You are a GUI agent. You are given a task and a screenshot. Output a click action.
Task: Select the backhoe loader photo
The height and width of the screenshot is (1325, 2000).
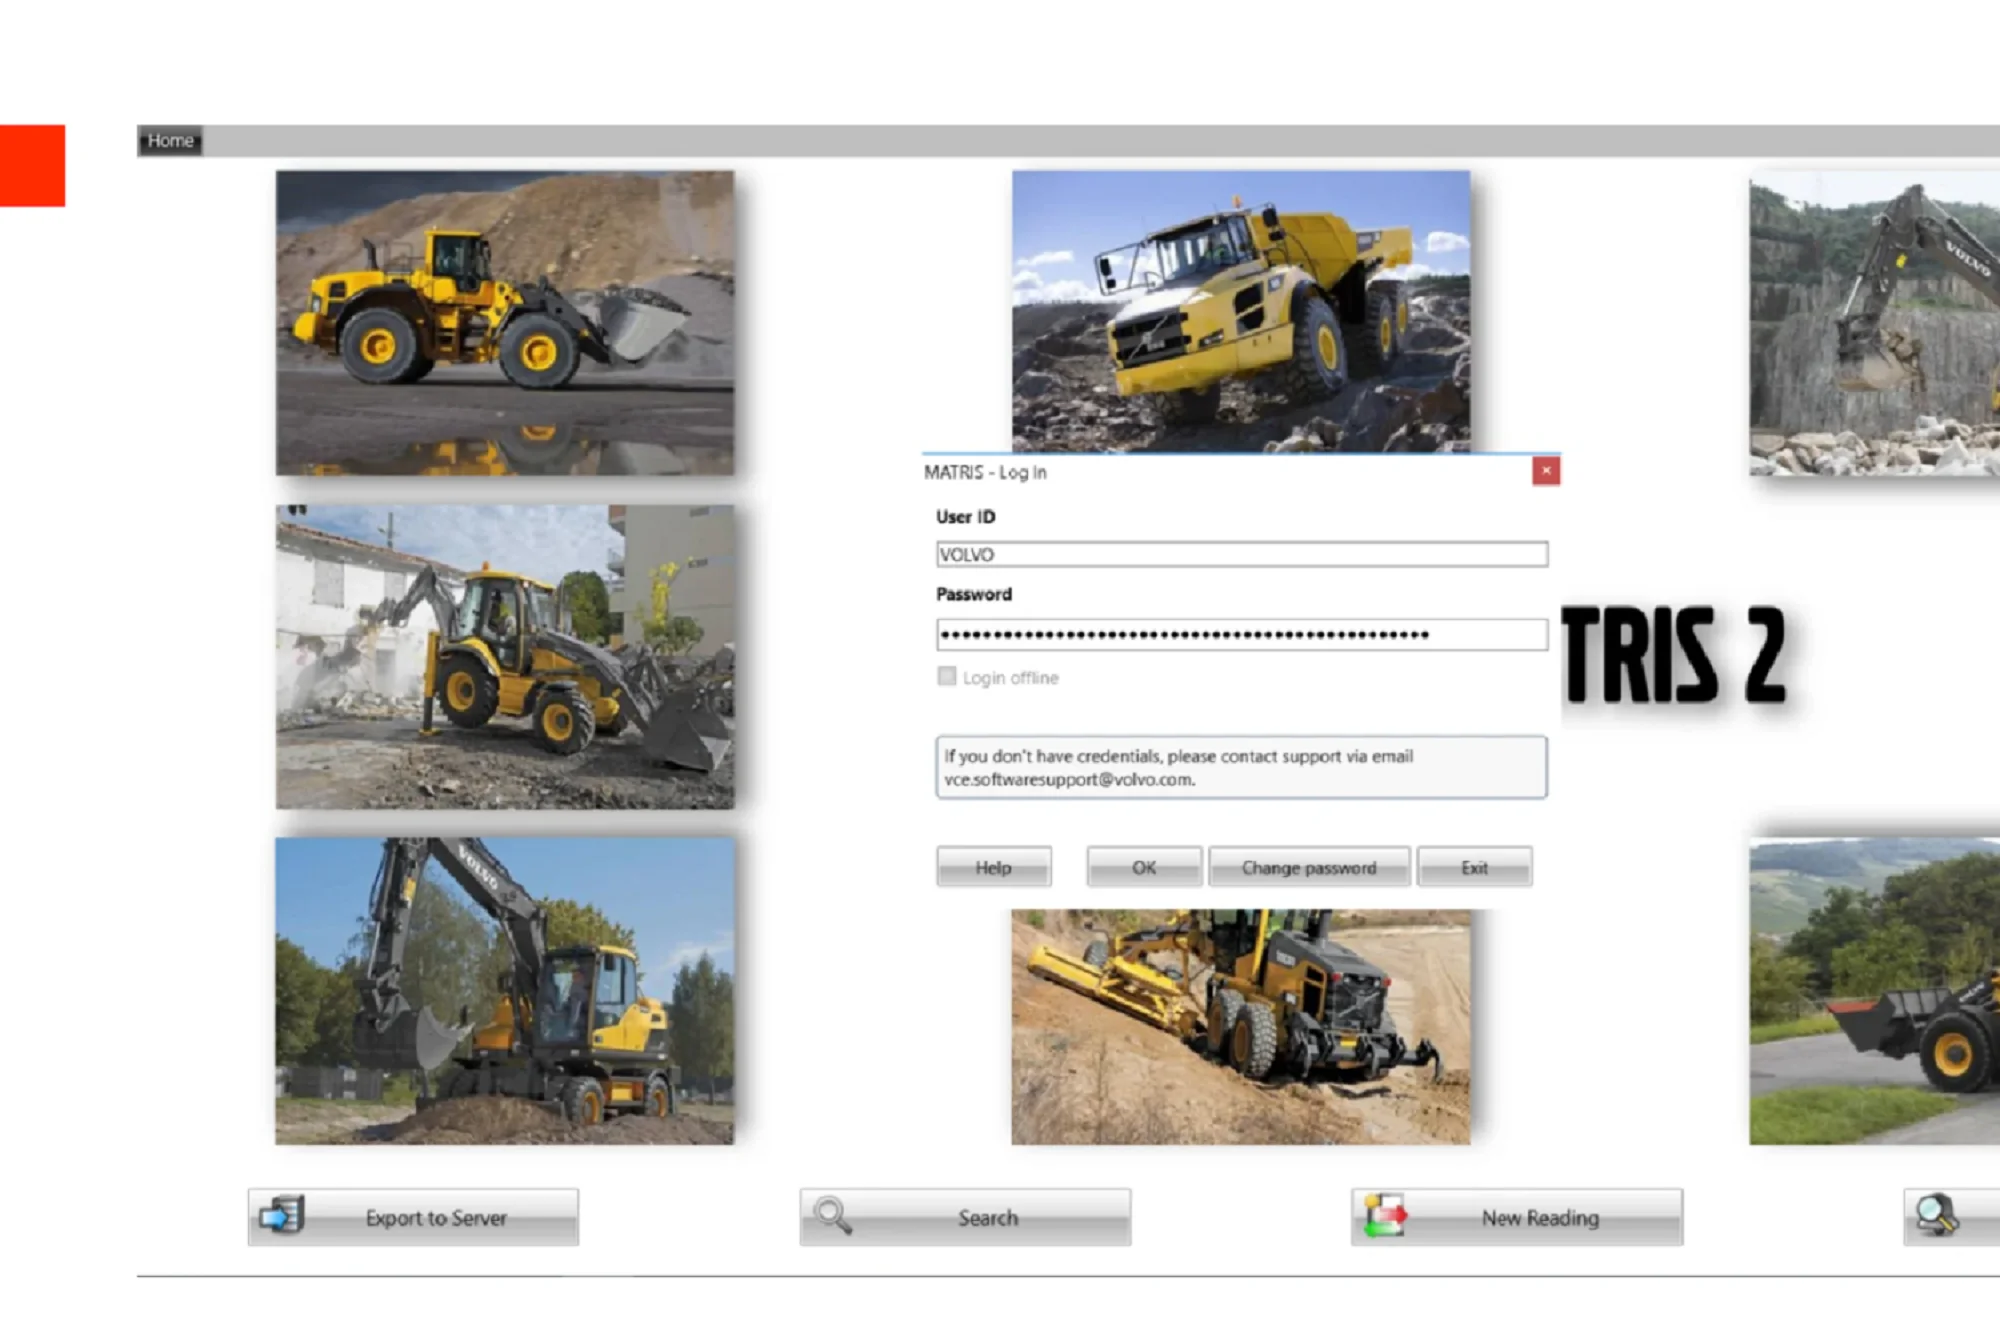[x=505, y=656]
